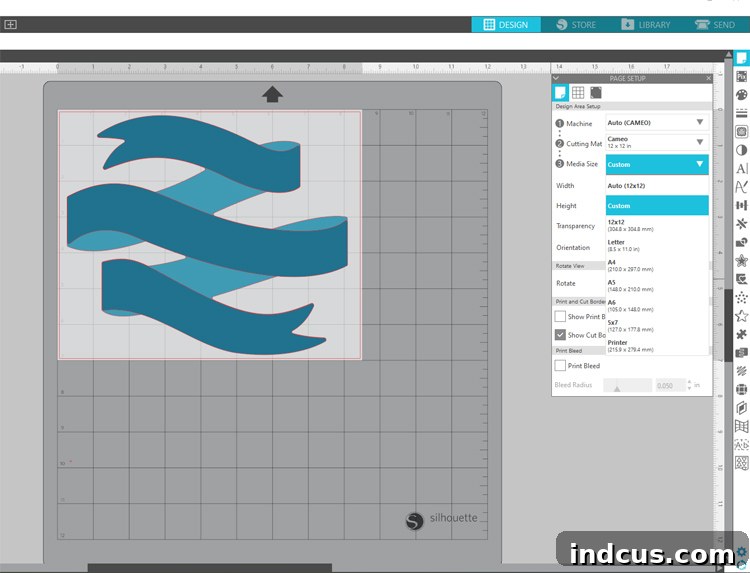Screen dimensions: 750x573
Task: Choose A5 media size option
Action: (x=657, y=286)
